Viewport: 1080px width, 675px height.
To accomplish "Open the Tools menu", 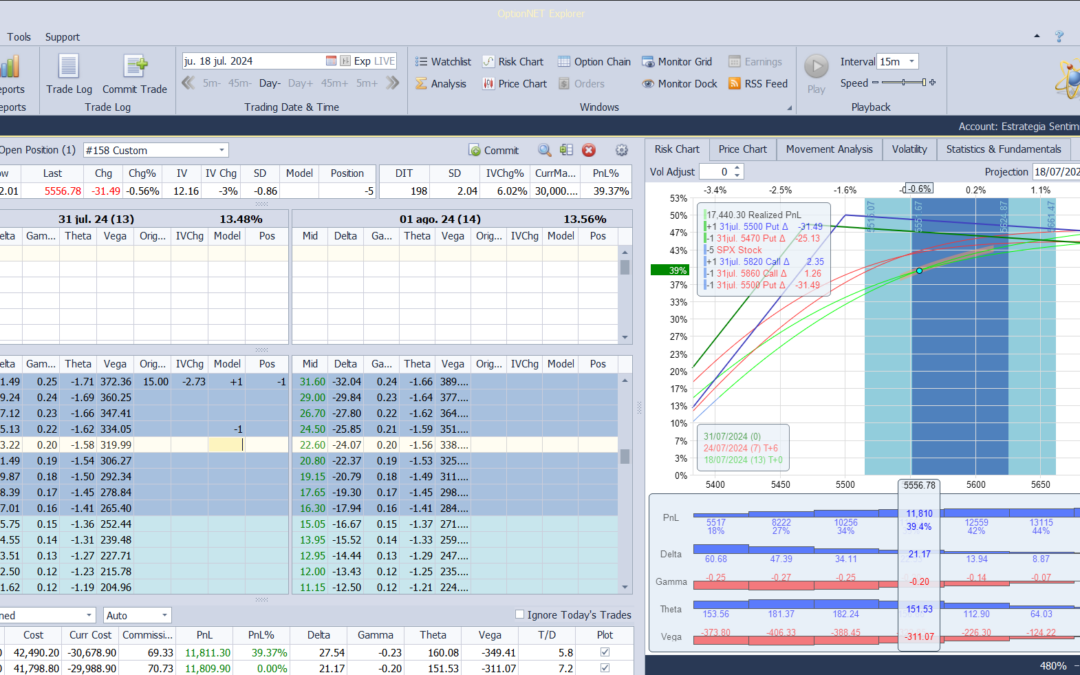I will pos(19,37).
